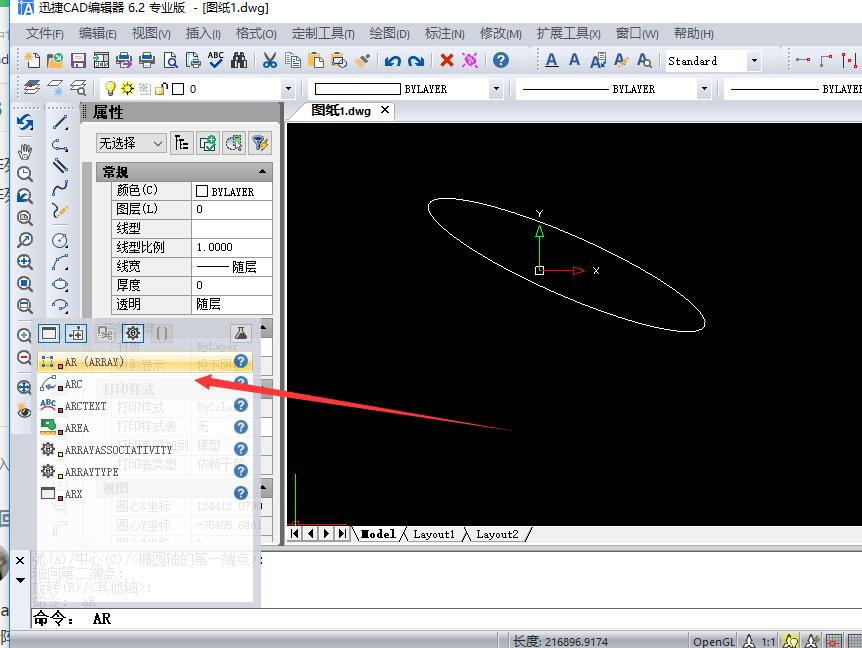Open Find with the binoculars icon

tap(239, 60)
